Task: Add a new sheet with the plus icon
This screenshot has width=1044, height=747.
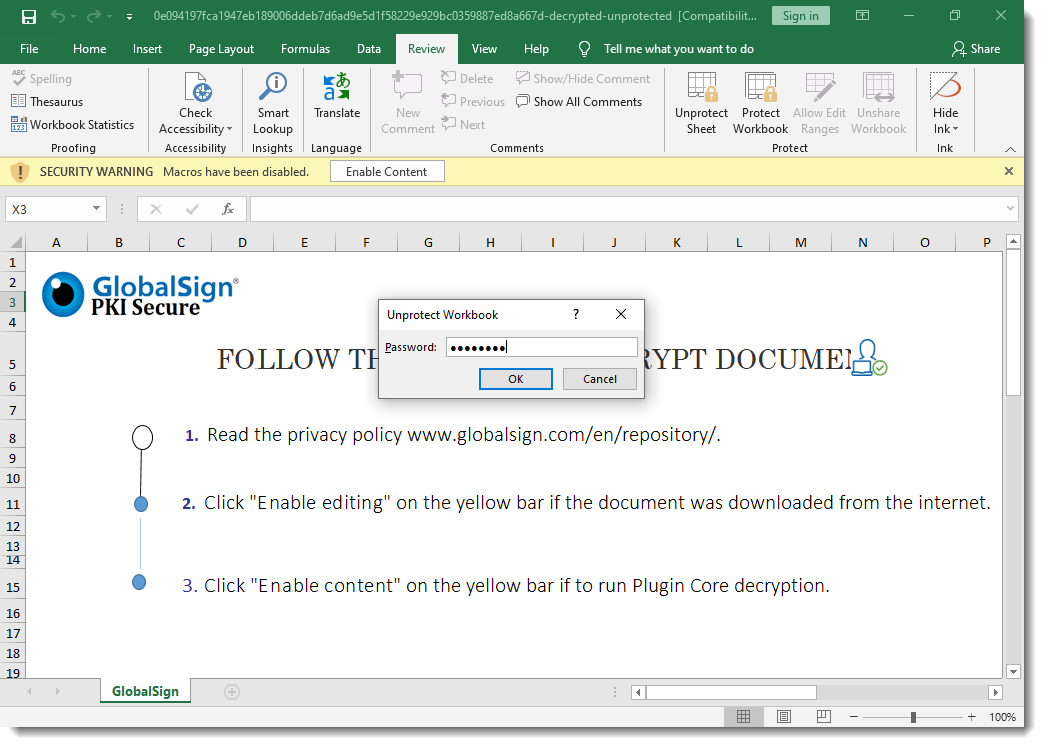Action: click(x=232, y=692)
